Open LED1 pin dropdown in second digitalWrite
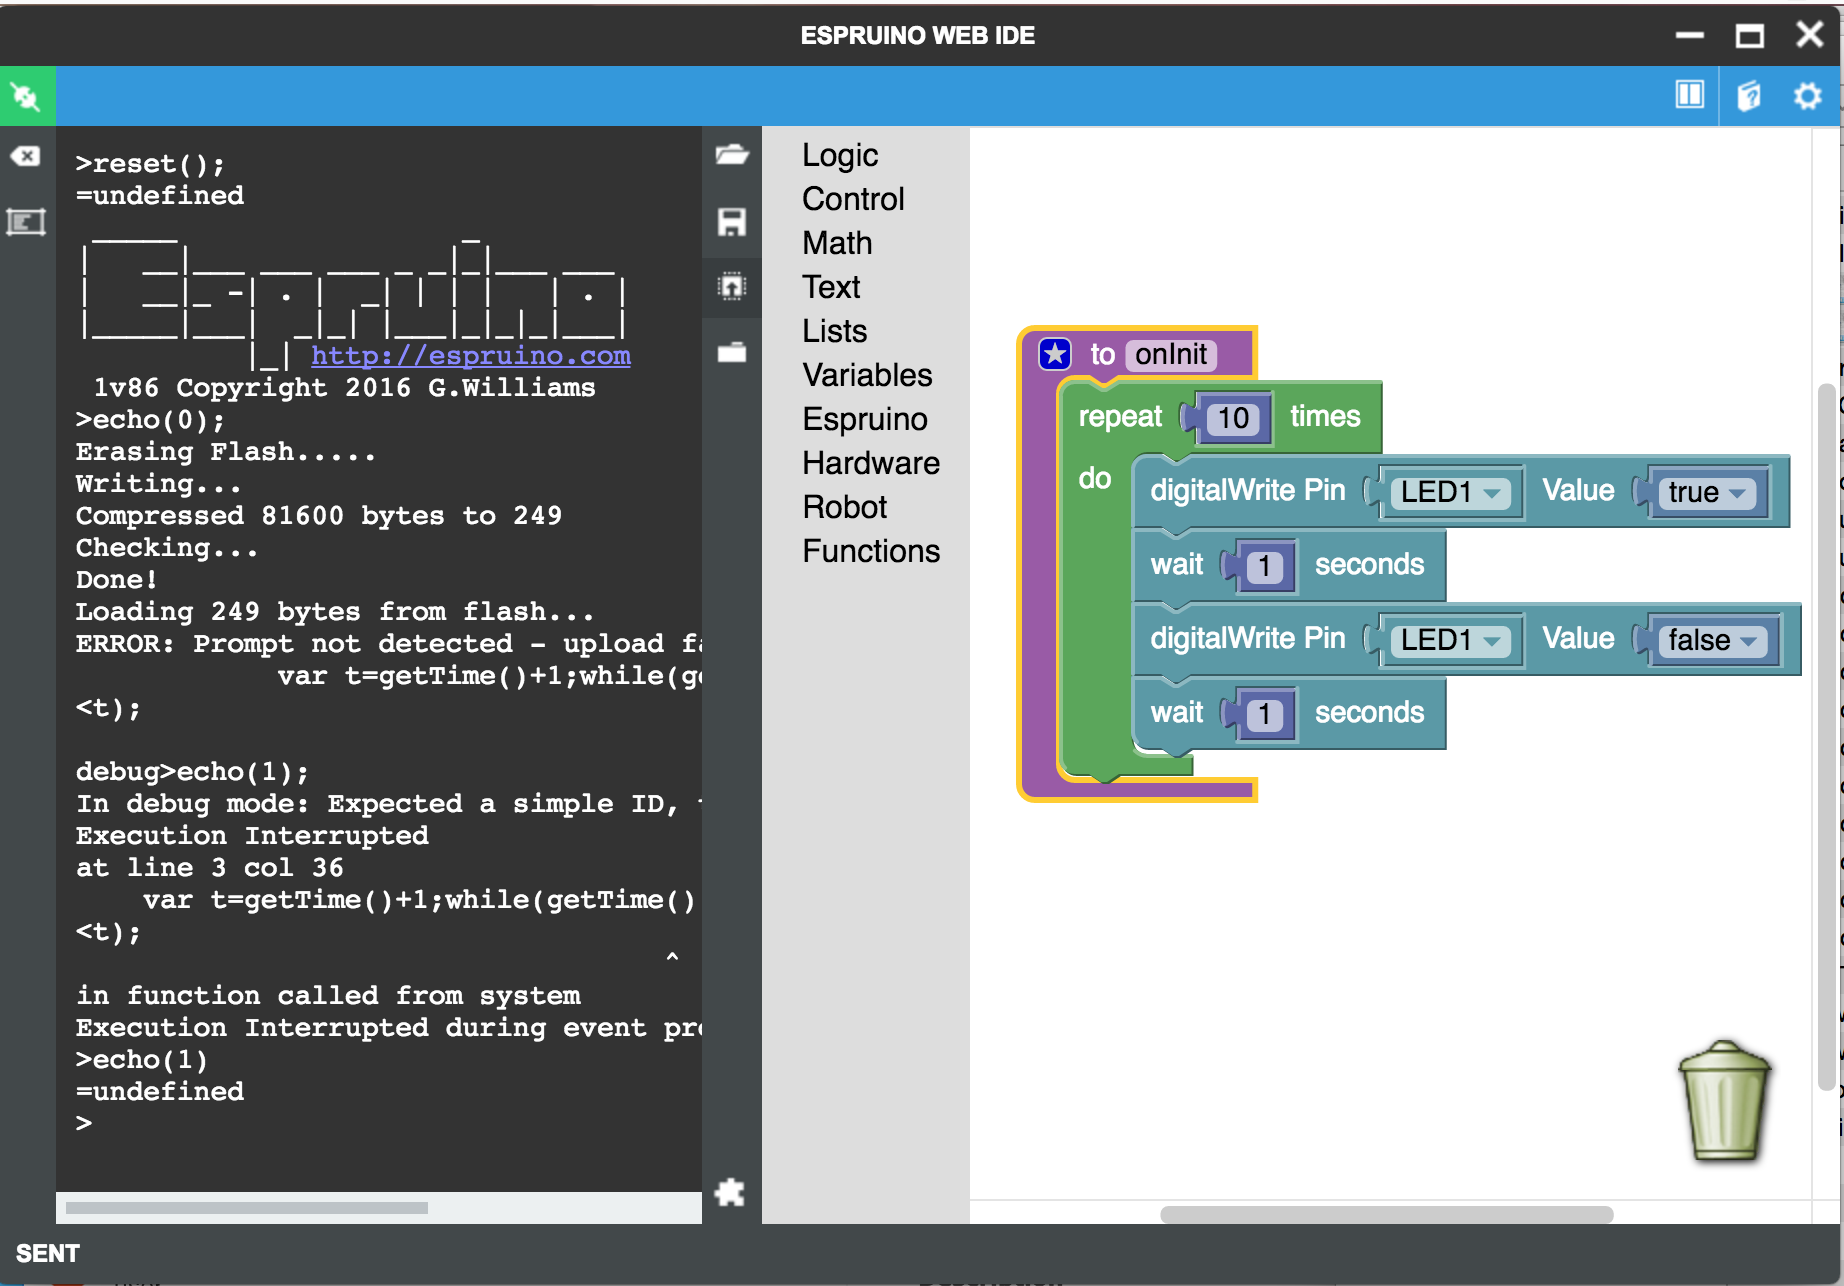This screenshot has height=1286, width=1844. point(1450,640)
